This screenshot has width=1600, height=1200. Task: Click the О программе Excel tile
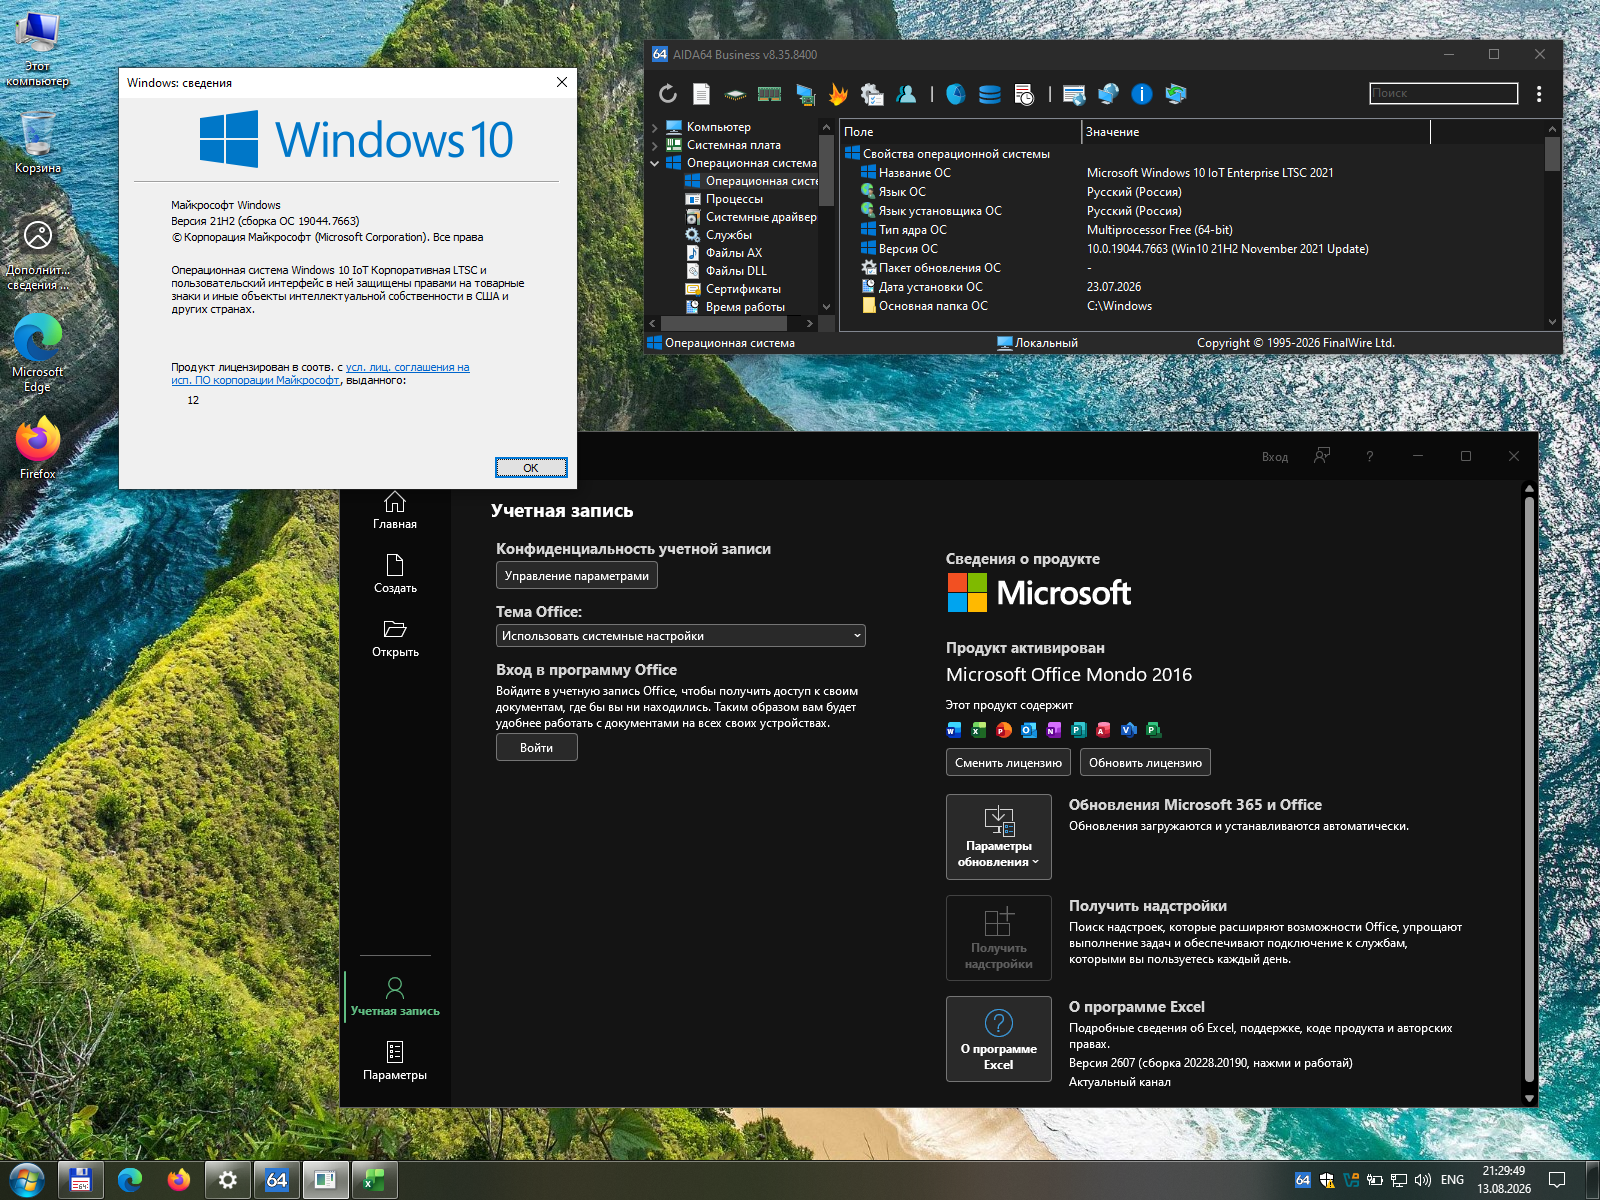pyautogui.click(x=999, y=1039)
